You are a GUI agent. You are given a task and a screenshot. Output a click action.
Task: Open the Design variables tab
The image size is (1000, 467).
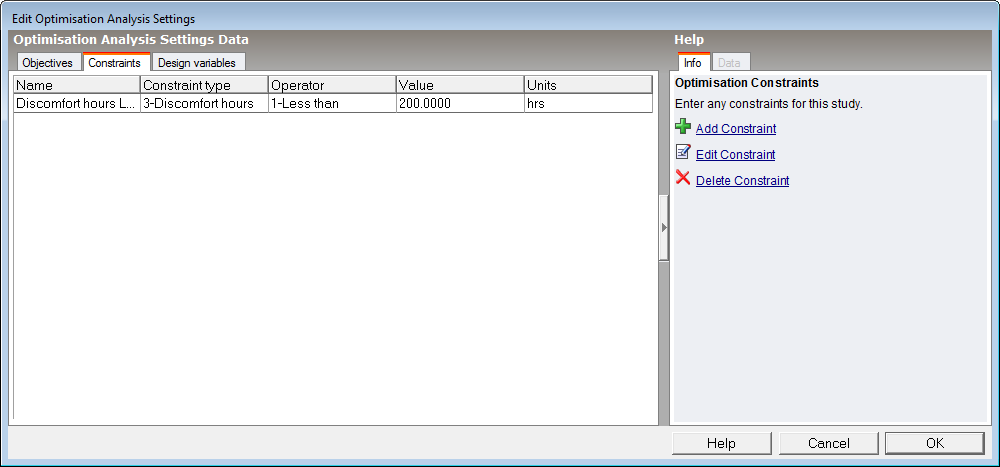(196, 63)
